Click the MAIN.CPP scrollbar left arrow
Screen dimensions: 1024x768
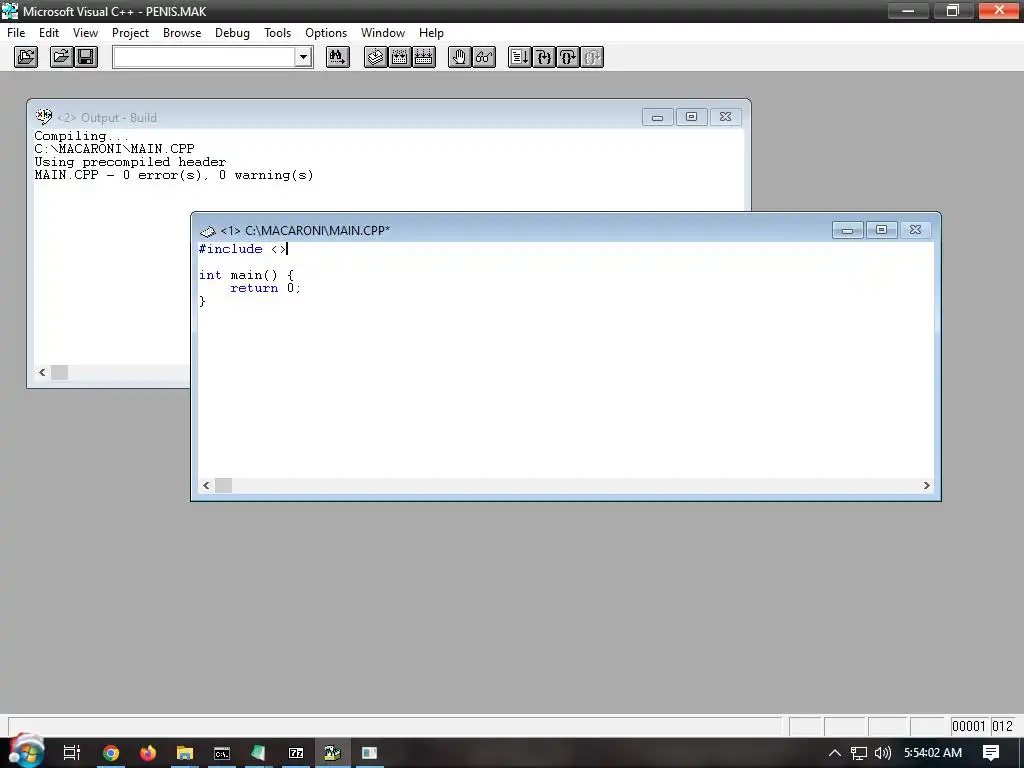click(206, 485)
